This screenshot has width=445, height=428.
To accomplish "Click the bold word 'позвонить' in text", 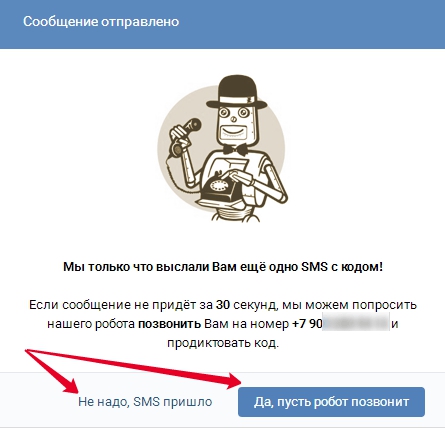I will (169, 324).
